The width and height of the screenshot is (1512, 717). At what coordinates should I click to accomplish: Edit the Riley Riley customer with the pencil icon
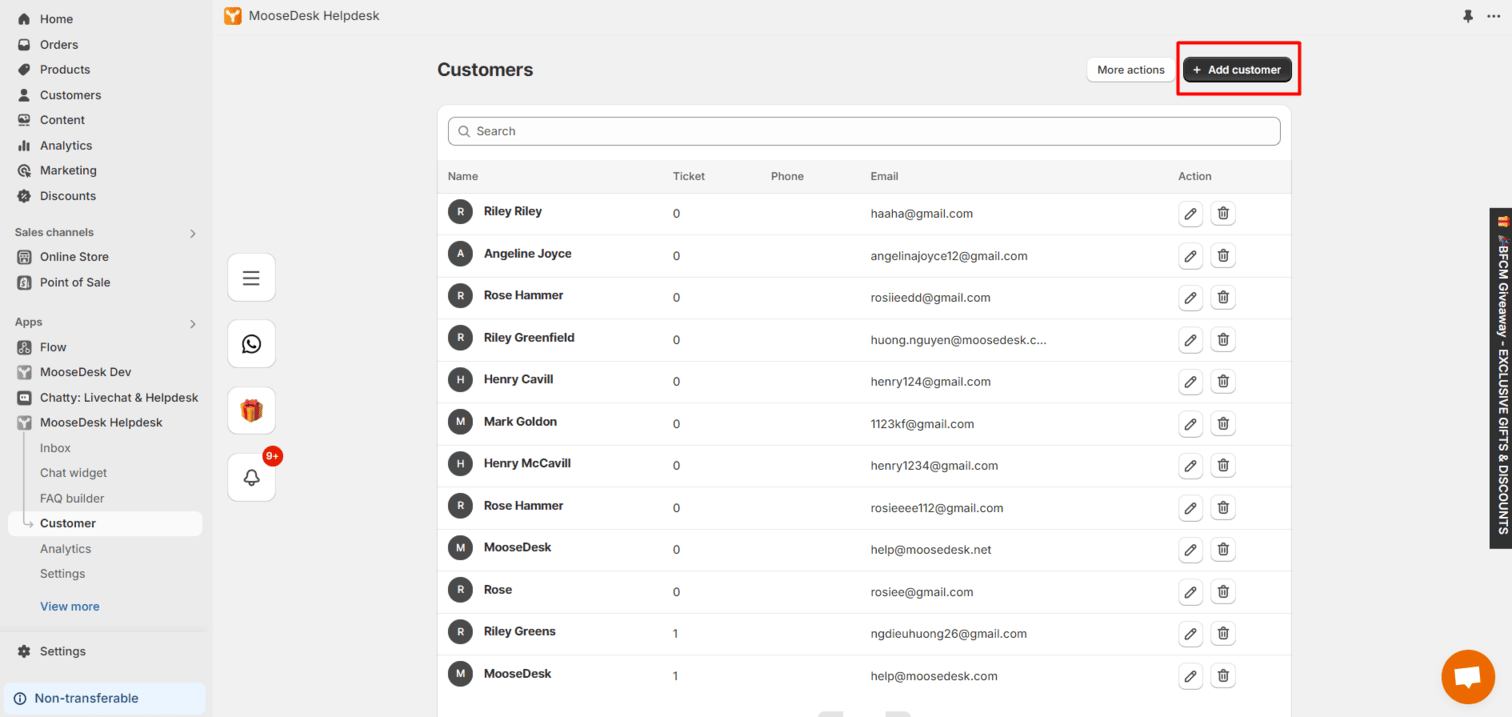(1190, 213)
